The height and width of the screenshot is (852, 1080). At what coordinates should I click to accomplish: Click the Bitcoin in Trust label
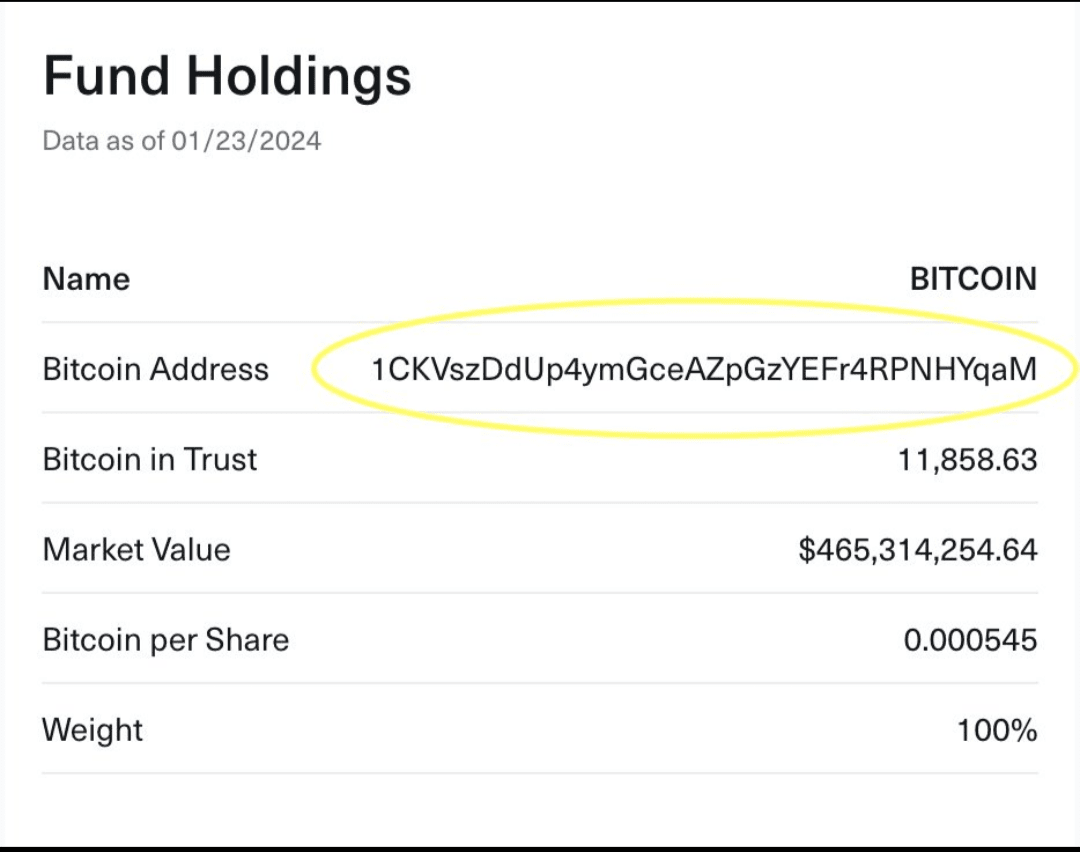pos(149,459)
